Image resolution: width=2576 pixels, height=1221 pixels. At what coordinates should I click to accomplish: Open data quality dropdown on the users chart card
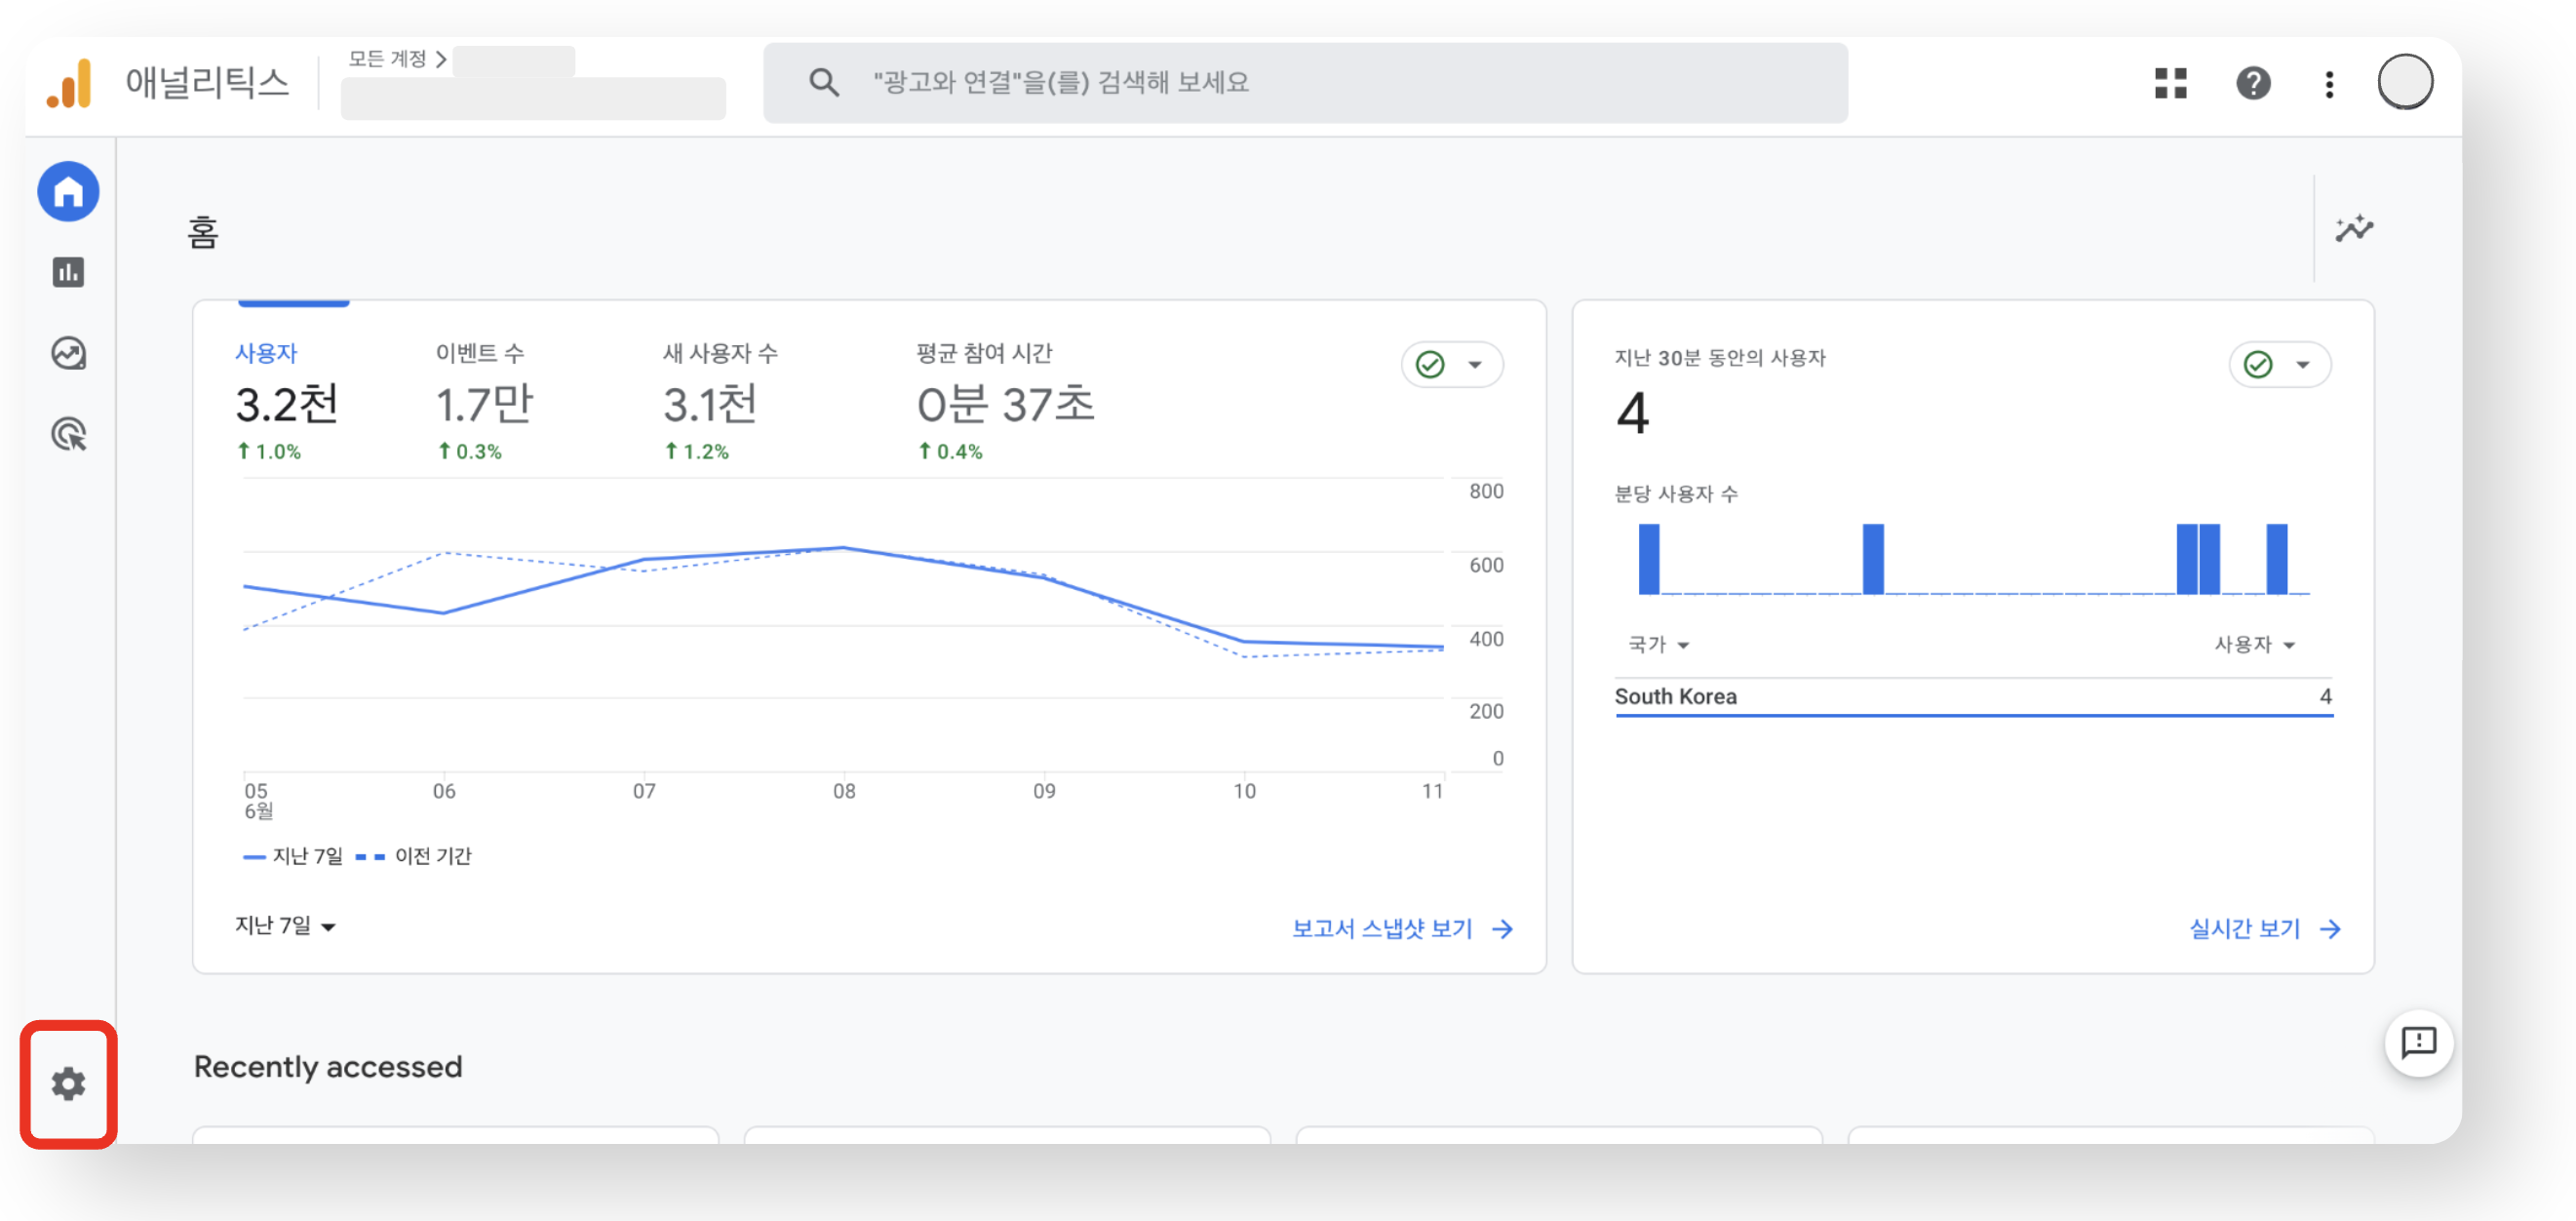(x=1452, y=365)
